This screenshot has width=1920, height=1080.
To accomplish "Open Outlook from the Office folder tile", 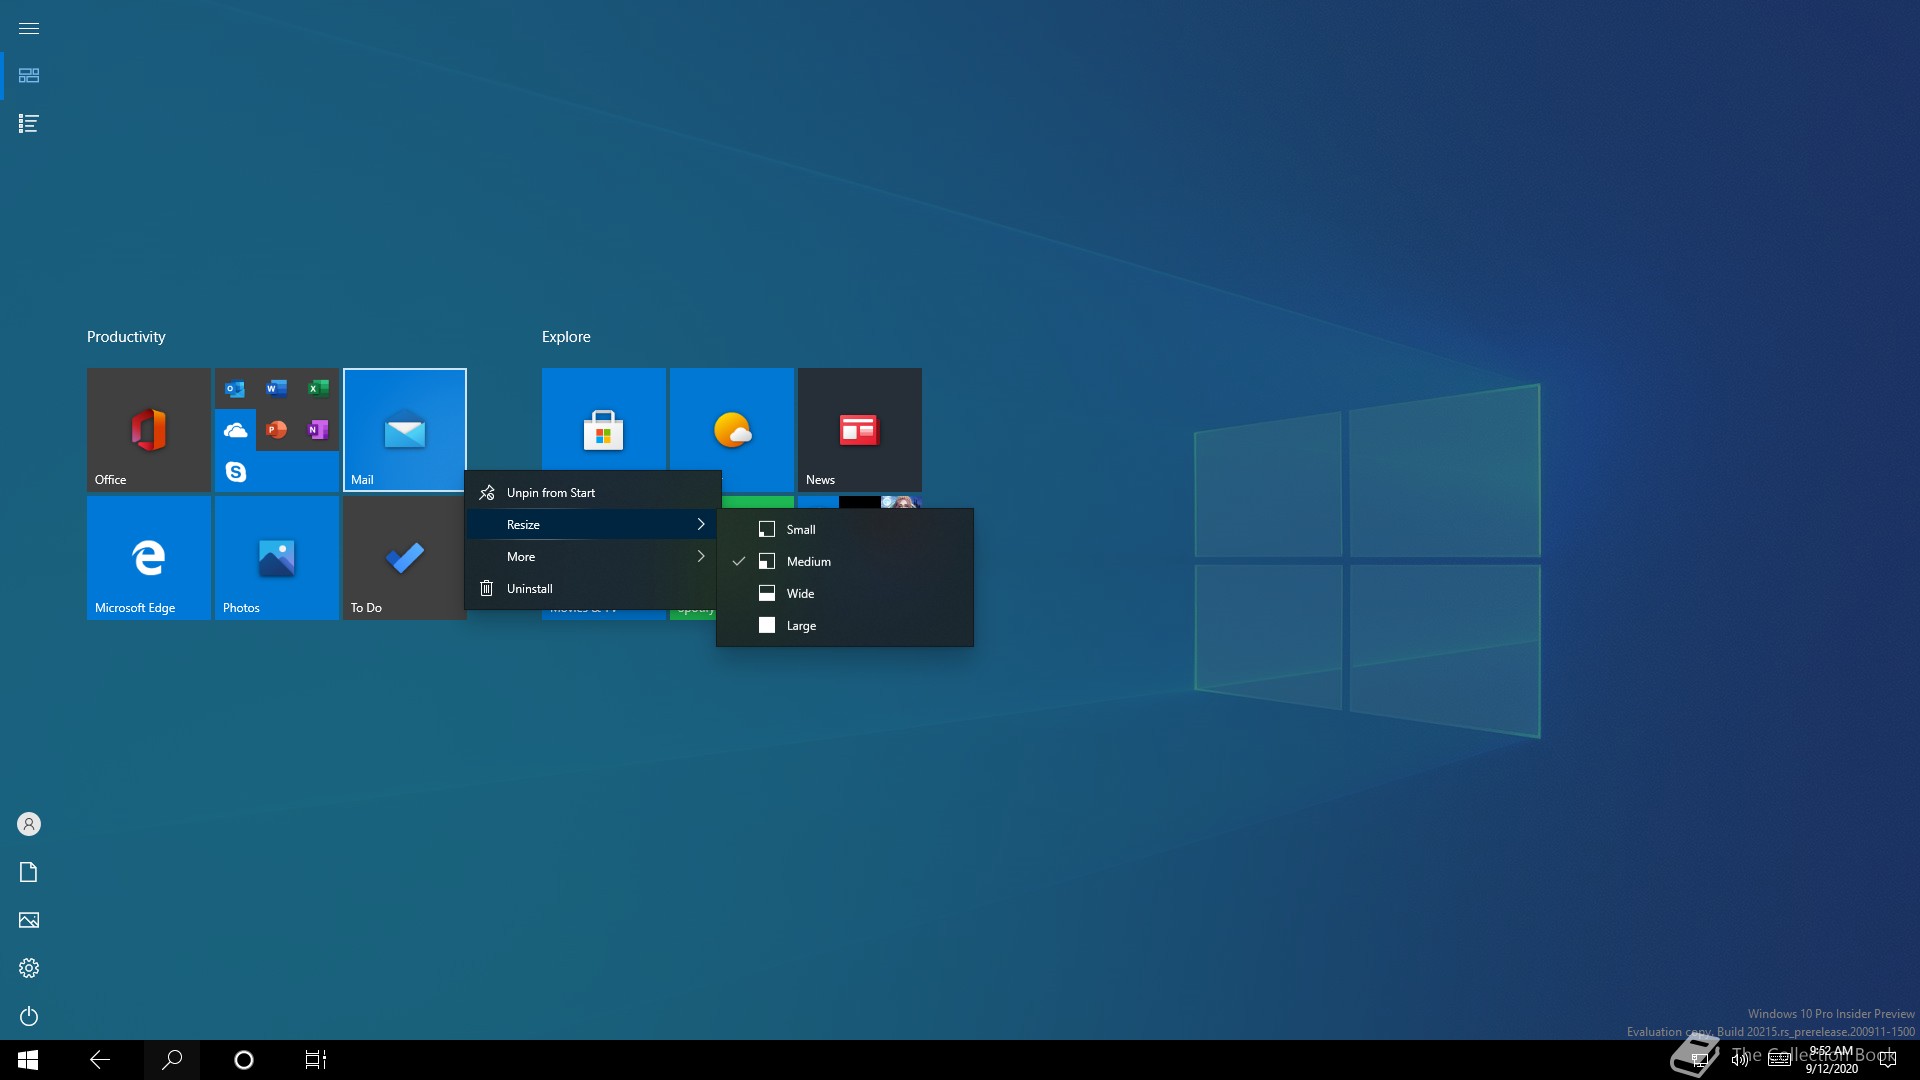I will coord(235,389).
